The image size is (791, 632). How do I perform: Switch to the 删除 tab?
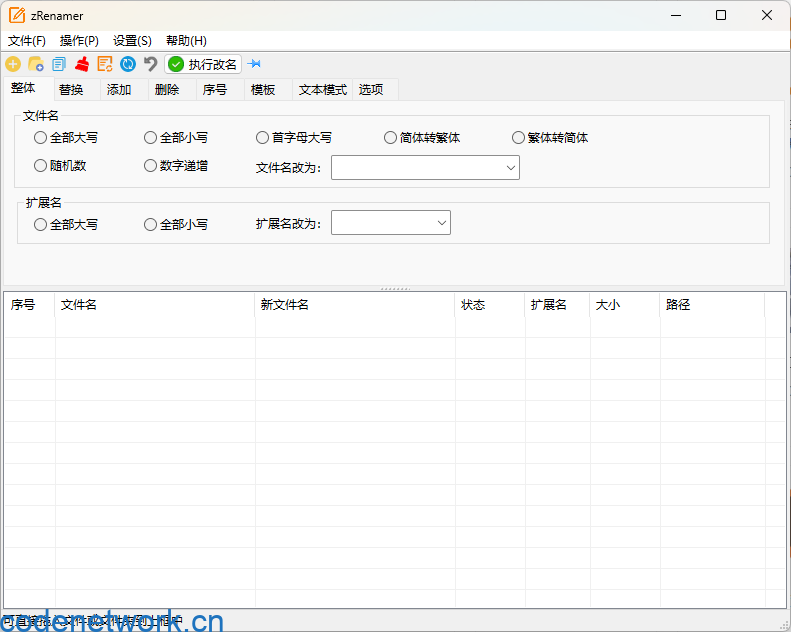[172, 90]
